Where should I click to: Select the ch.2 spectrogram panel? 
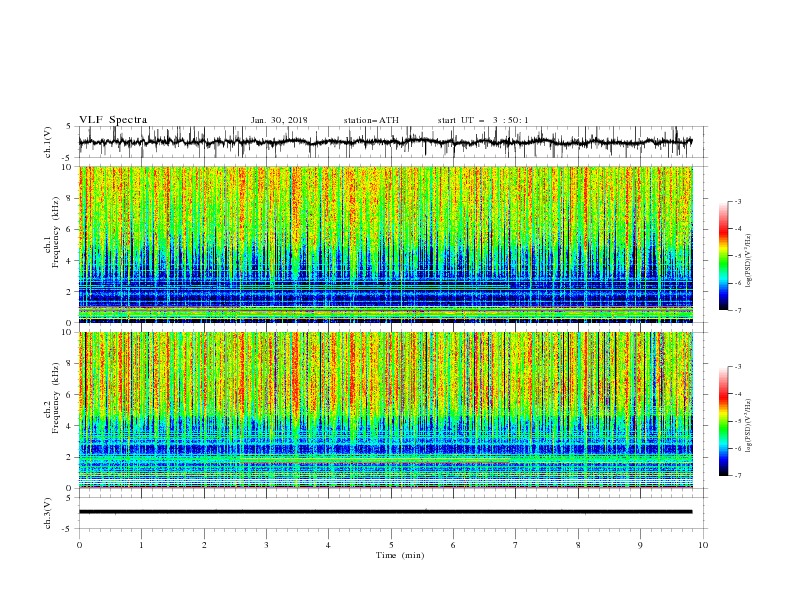[386, 410]
